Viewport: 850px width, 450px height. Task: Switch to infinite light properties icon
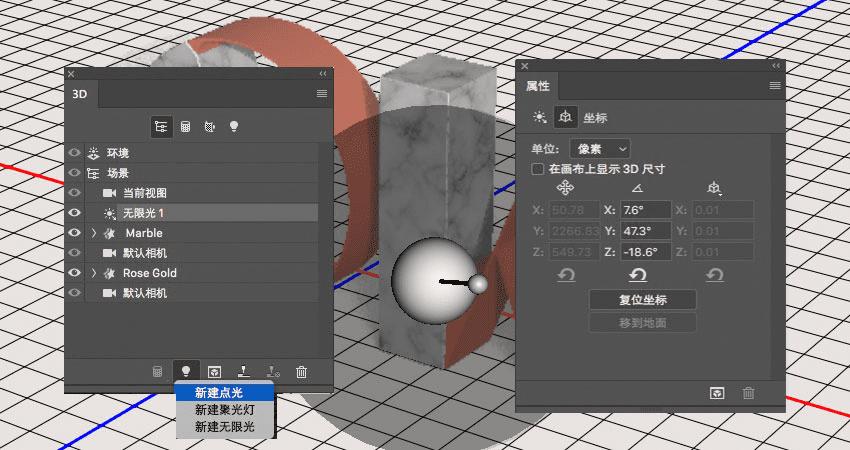pos(539,117)
